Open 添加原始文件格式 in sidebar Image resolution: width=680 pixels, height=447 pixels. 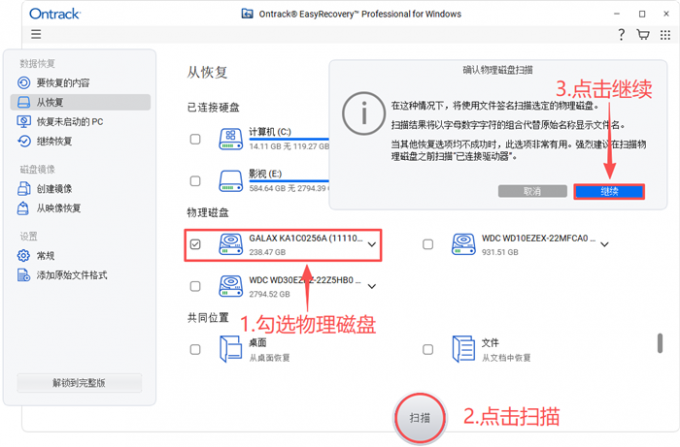pyautogui.click(x=81, y=275)
